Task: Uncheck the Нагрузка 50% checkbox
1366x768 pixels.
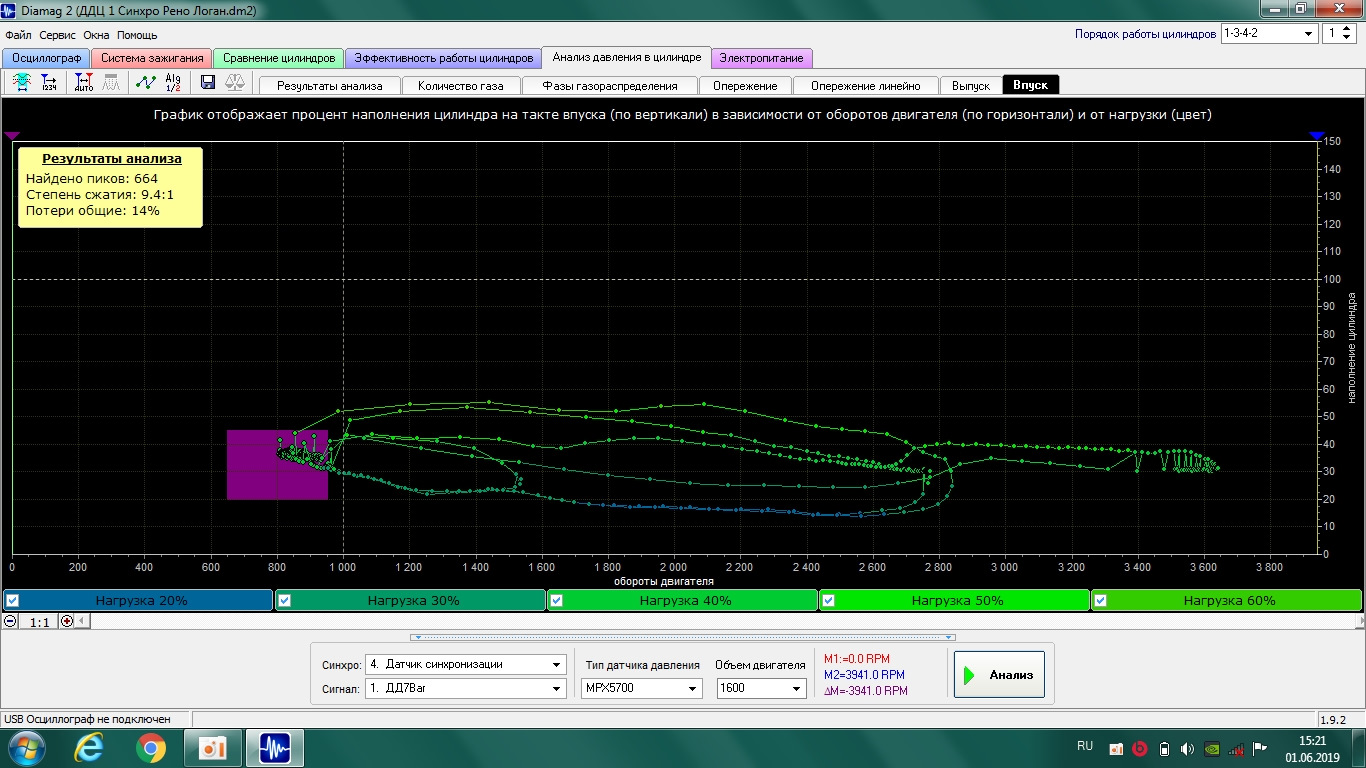Action: coord(828,601)
